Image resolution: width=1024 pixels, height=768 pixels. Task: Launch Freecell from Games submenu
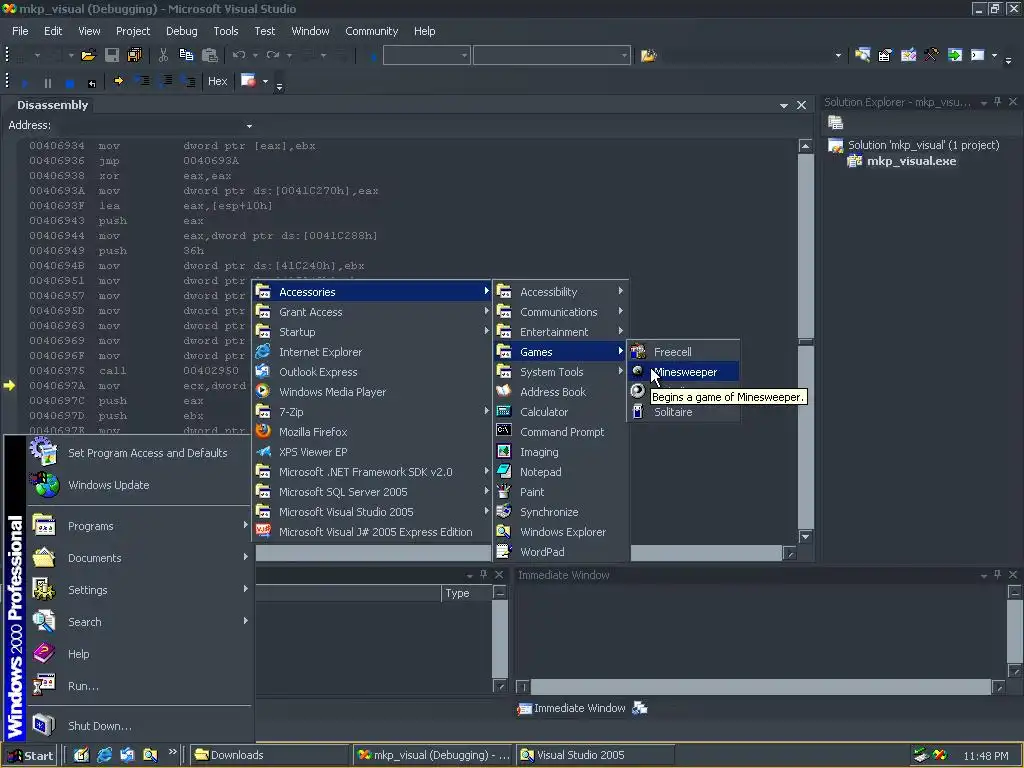pyautogui.click(x=684, y=351)
